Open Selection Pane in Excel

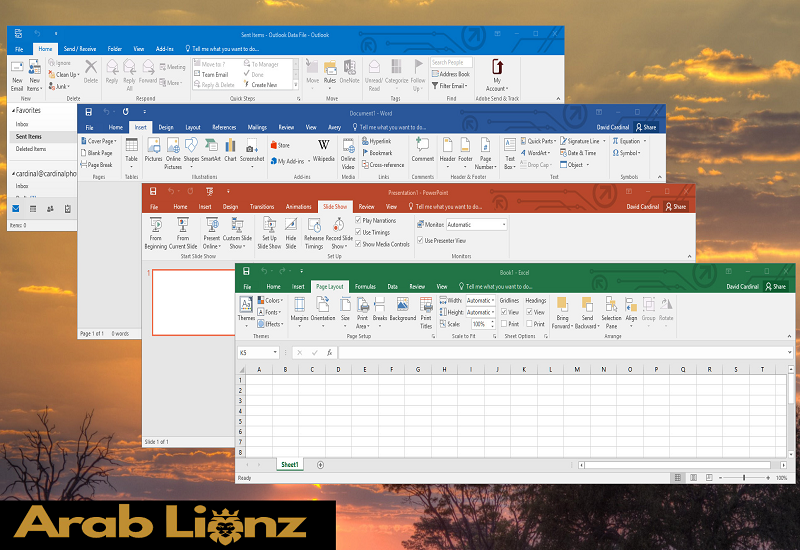pos(611,313)
